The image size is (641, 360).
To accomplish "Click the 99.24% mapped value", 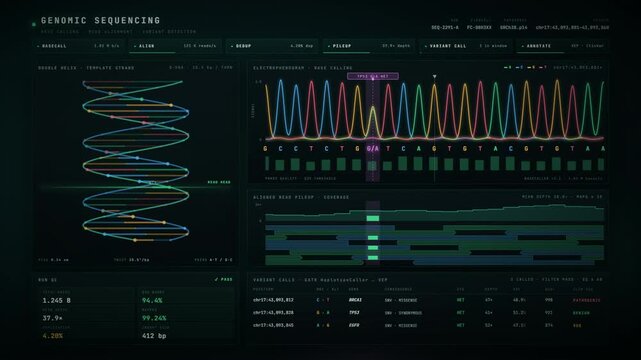I will point(154,318).
